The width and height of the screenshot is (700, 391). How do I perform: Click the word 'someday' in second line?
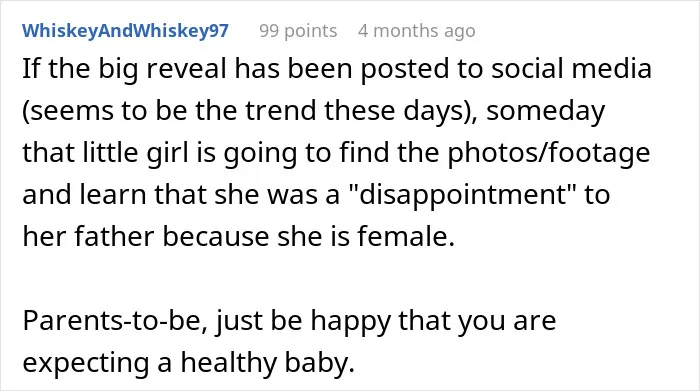546,111
